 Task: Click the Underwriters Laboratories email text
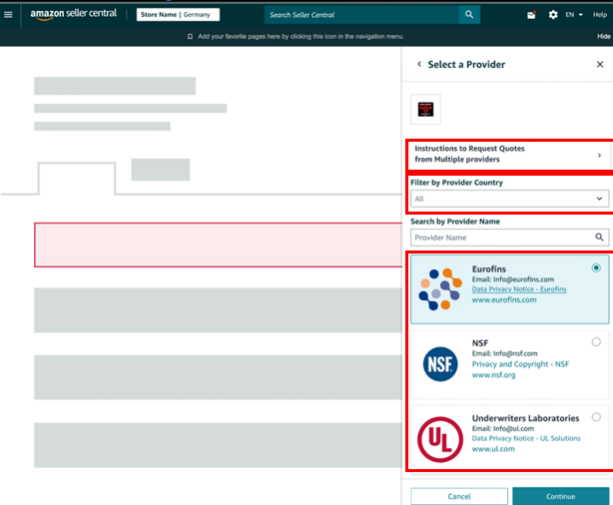click(x=503, y=428)
